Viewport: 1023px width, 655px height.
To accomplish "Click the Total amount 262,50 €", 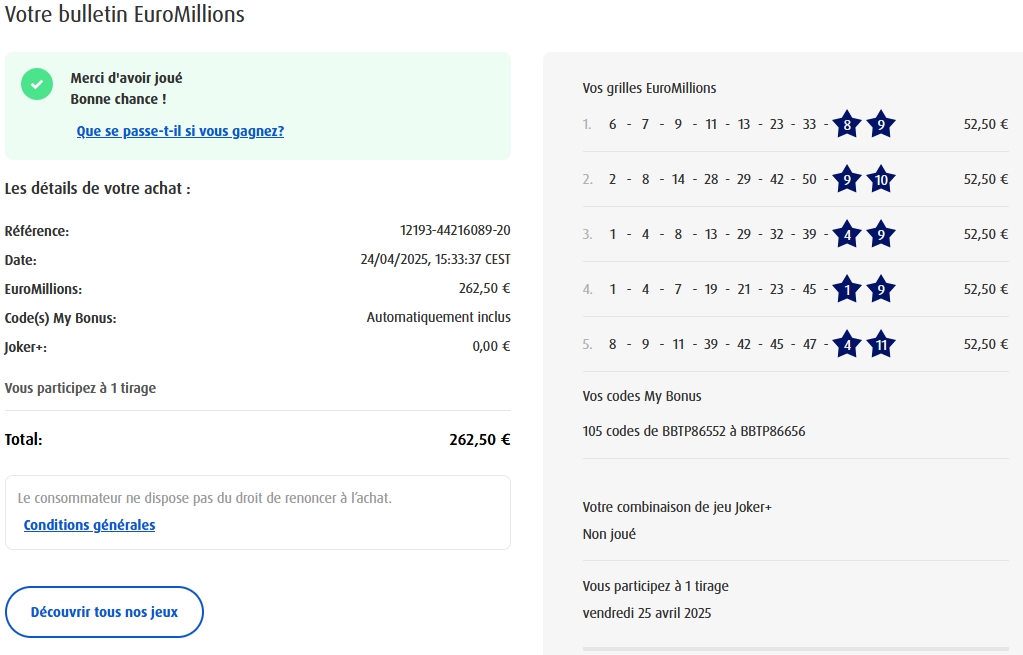I will 480,439.
